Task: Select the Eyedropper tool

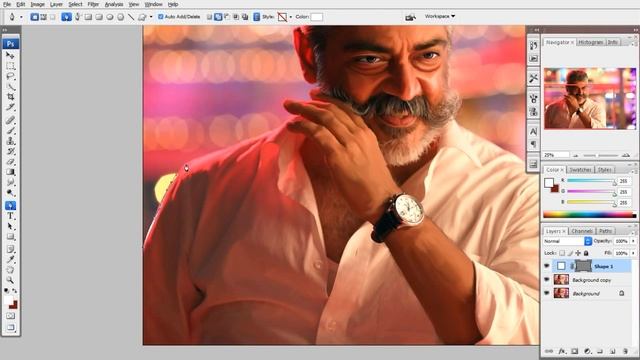Action: tap(10, 259)
